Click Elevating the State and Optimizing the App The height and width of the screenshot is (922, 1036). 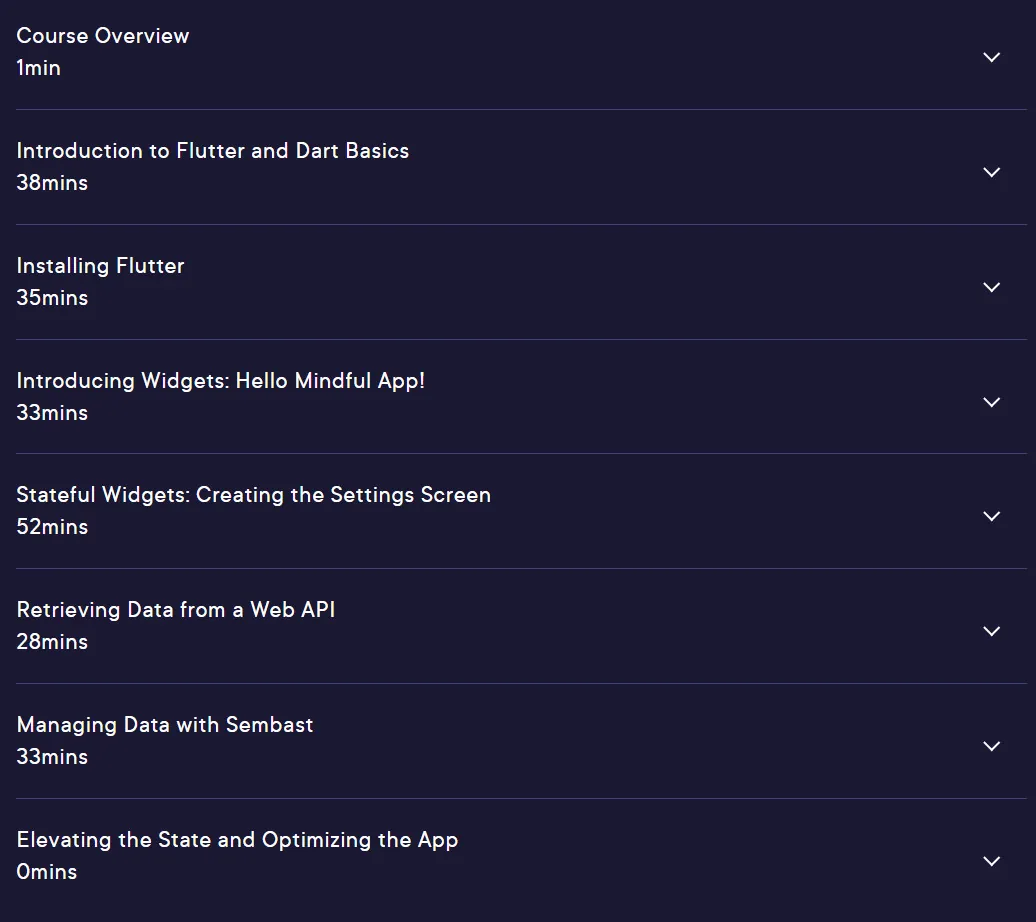click(237, 840)
